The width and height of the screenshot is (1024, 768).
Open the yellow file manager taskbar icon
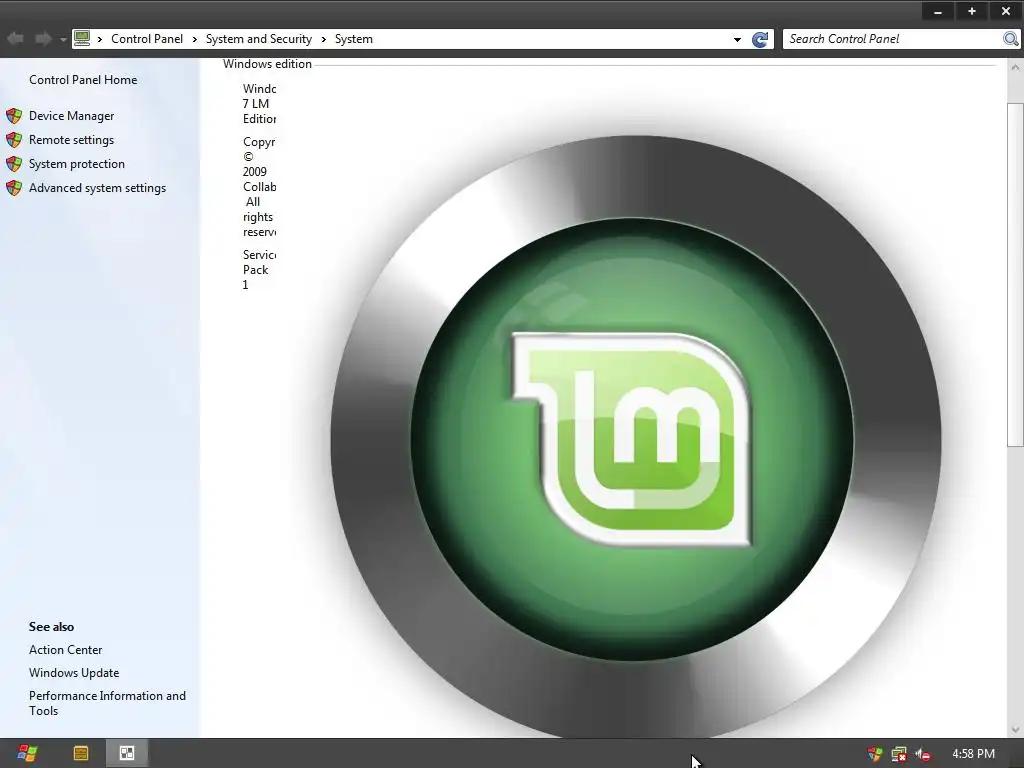(81, 754)
